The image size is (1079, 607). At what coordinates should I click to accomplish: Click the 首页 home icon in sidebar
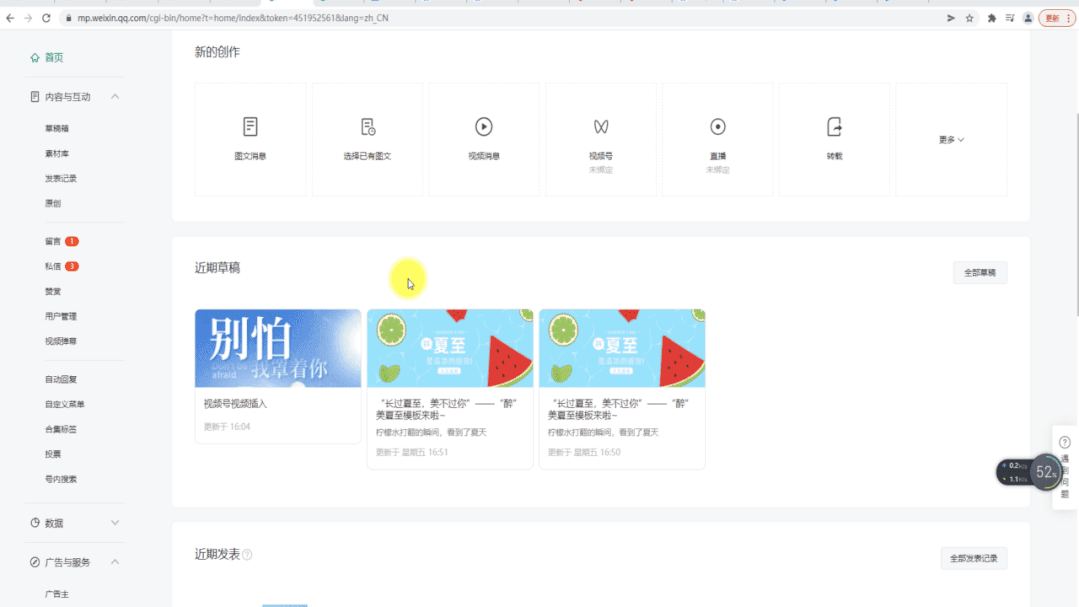[x=34, y=58]
